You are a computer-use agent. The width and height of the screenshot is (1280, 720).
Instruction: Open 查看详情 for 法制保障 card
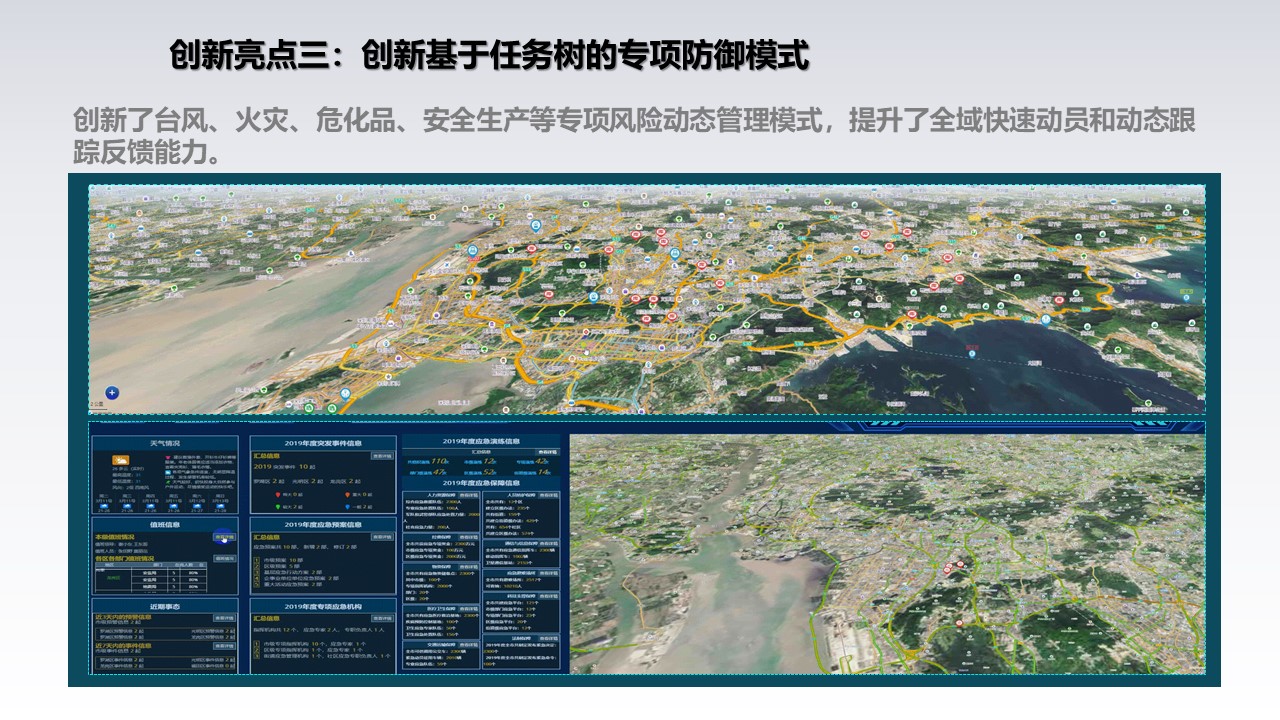click(548, 639)
